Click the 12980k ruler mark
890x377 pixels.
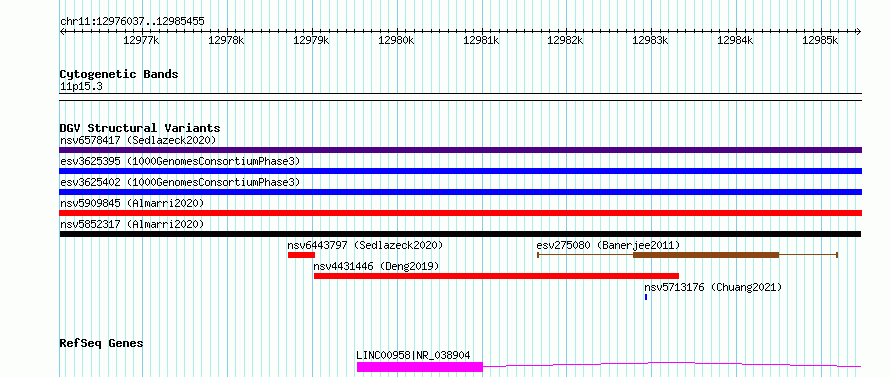[396, 40]
